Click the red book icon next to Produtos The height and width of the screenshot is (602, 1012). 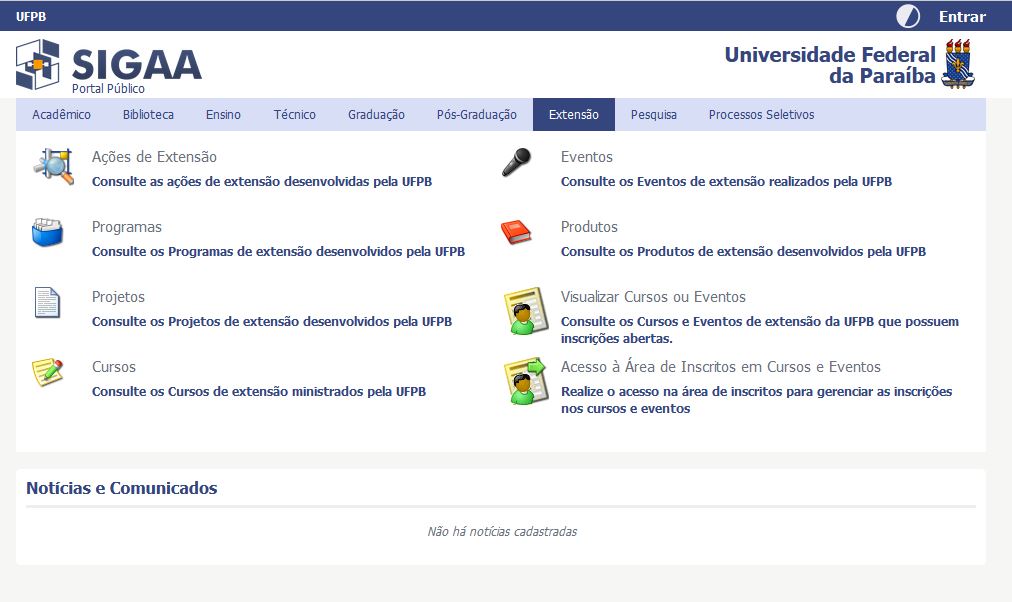pos(518,231)
